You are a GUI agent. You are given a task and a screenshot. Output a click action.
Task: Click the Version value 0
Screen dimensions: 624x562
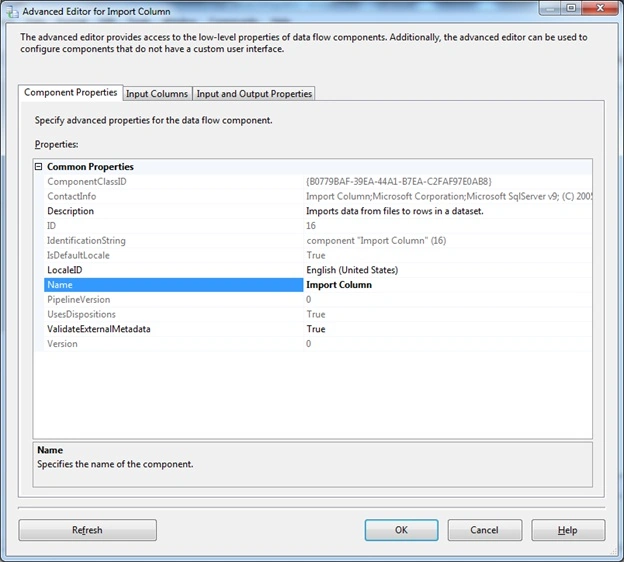[x=448, y=343]
